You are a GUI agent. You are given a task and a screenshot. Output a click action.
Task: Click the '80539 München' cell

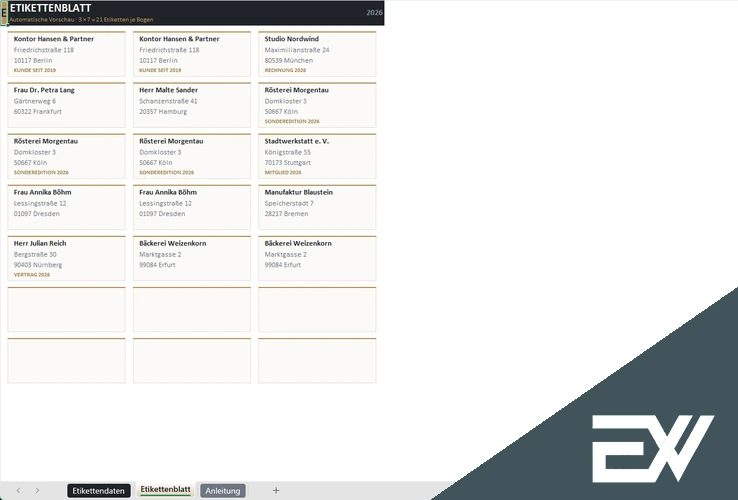(289, 60)
